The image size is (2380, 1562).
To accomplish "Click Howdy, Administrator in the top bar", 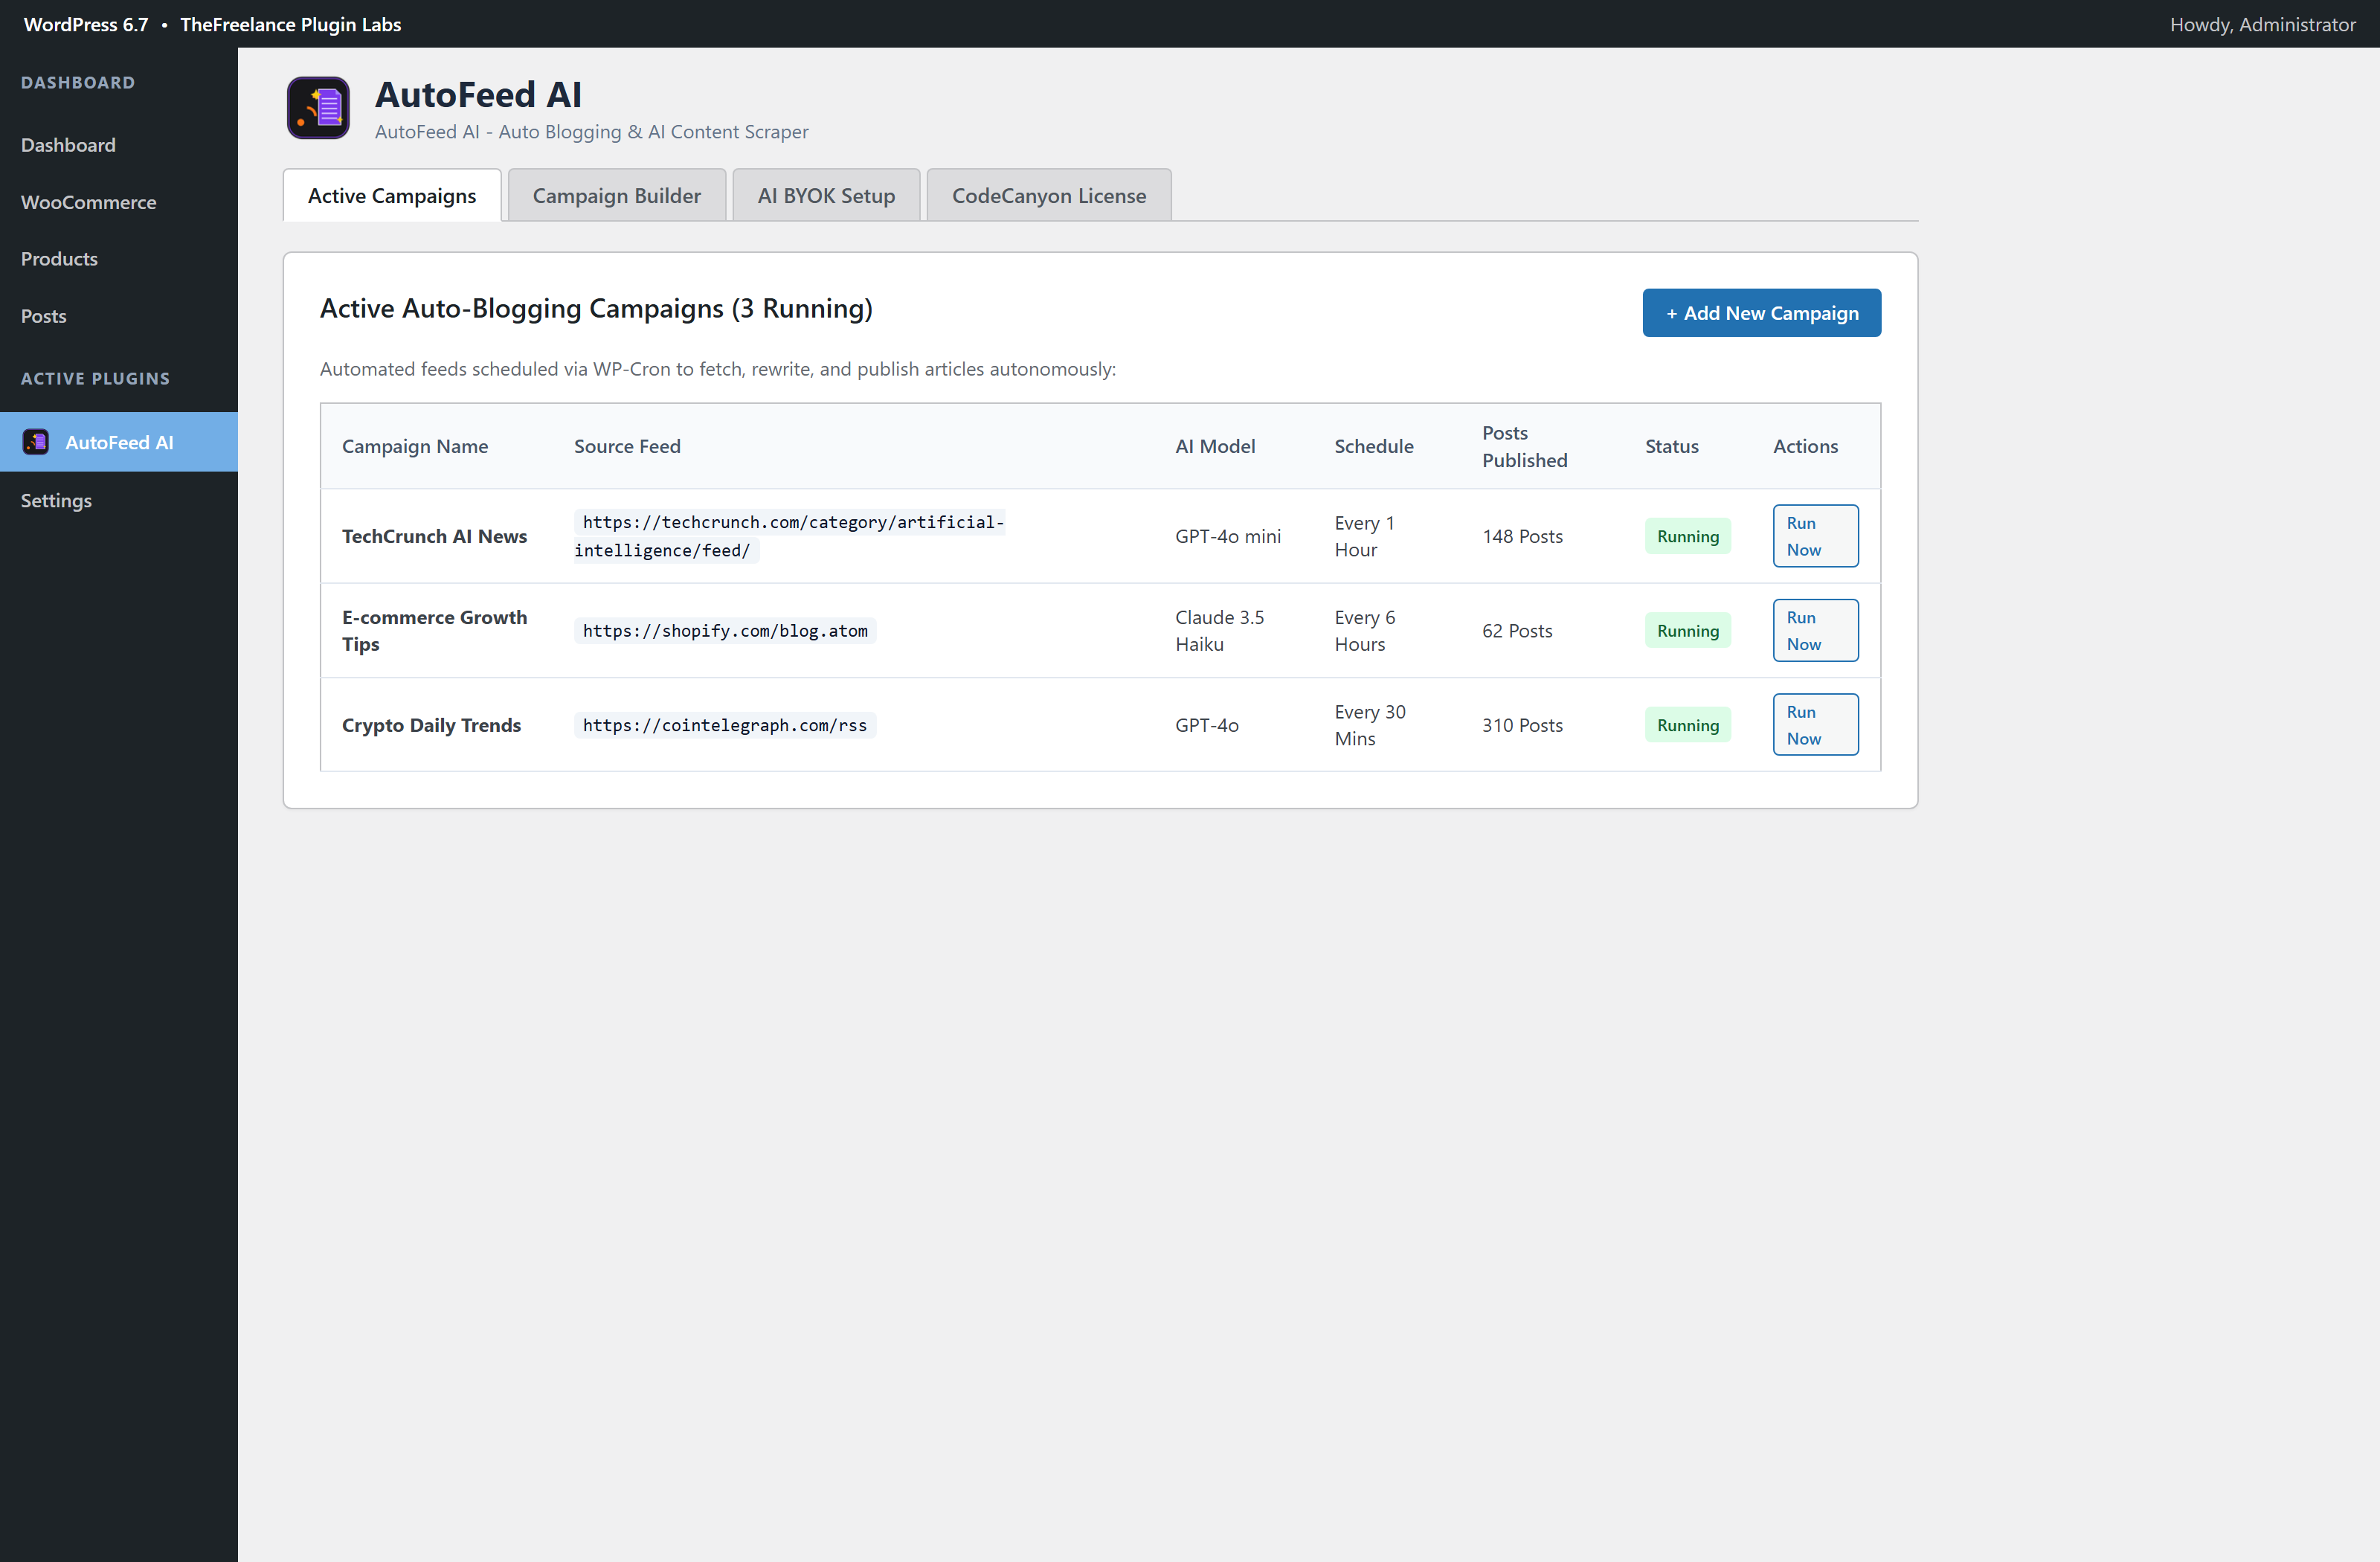I will [2262, 24].
